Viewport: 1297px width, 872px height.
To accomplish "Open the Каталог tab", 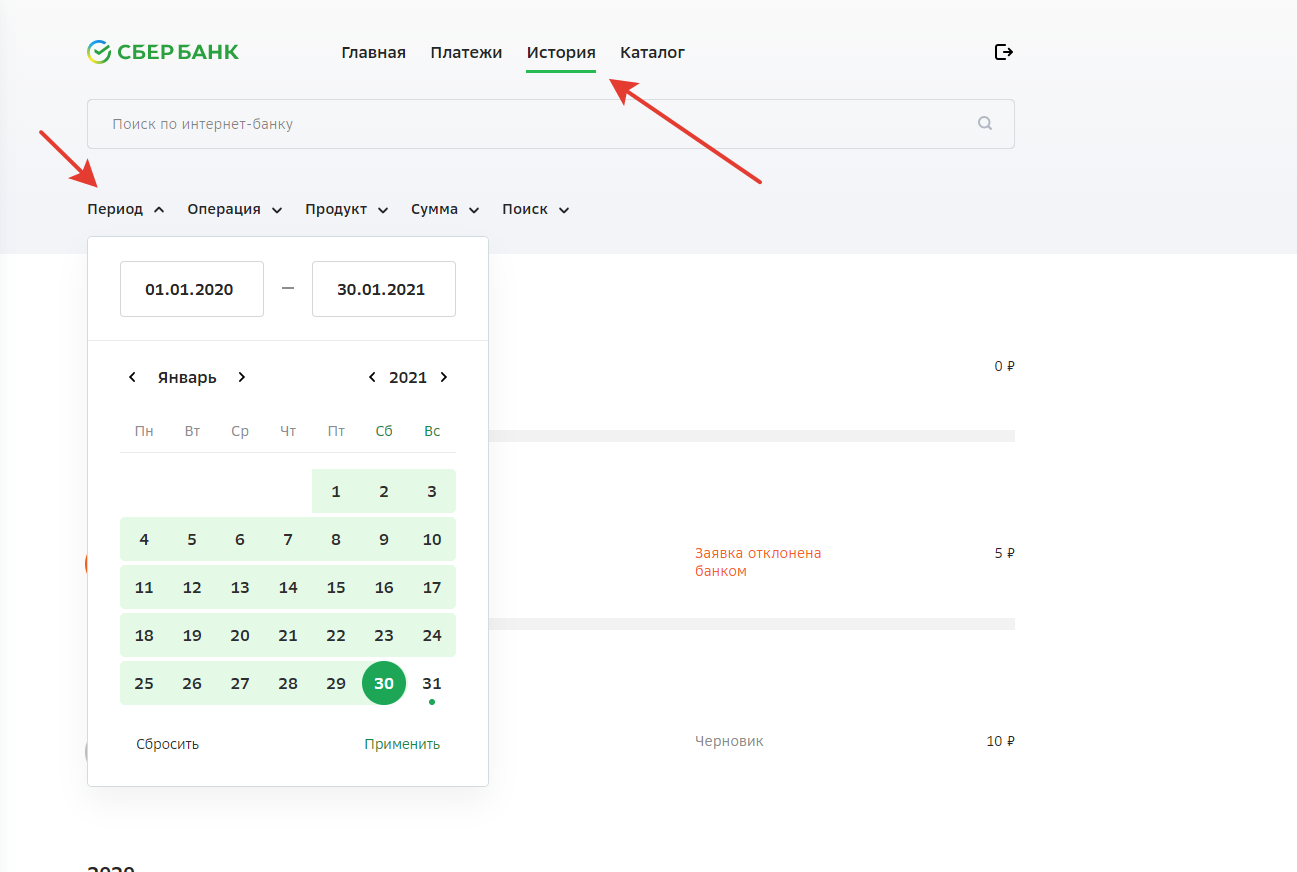I will point(652,53).
